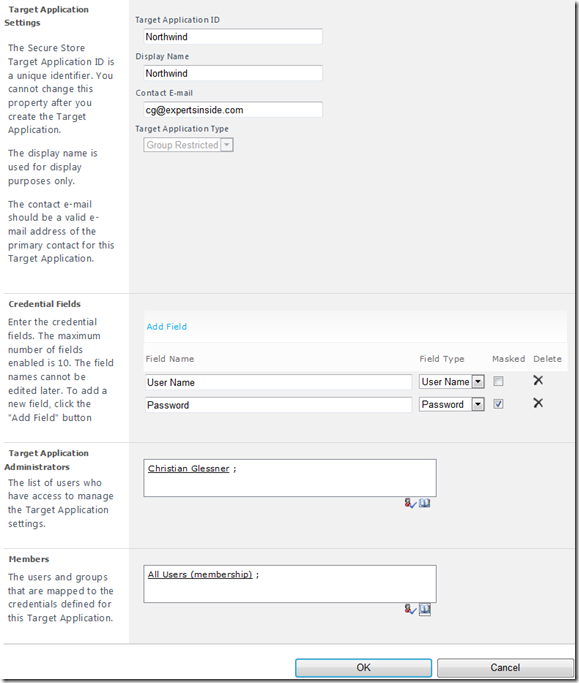The image size is (579, 683).
Task: Open address book browse for Administrators
Action: point(425,503)
